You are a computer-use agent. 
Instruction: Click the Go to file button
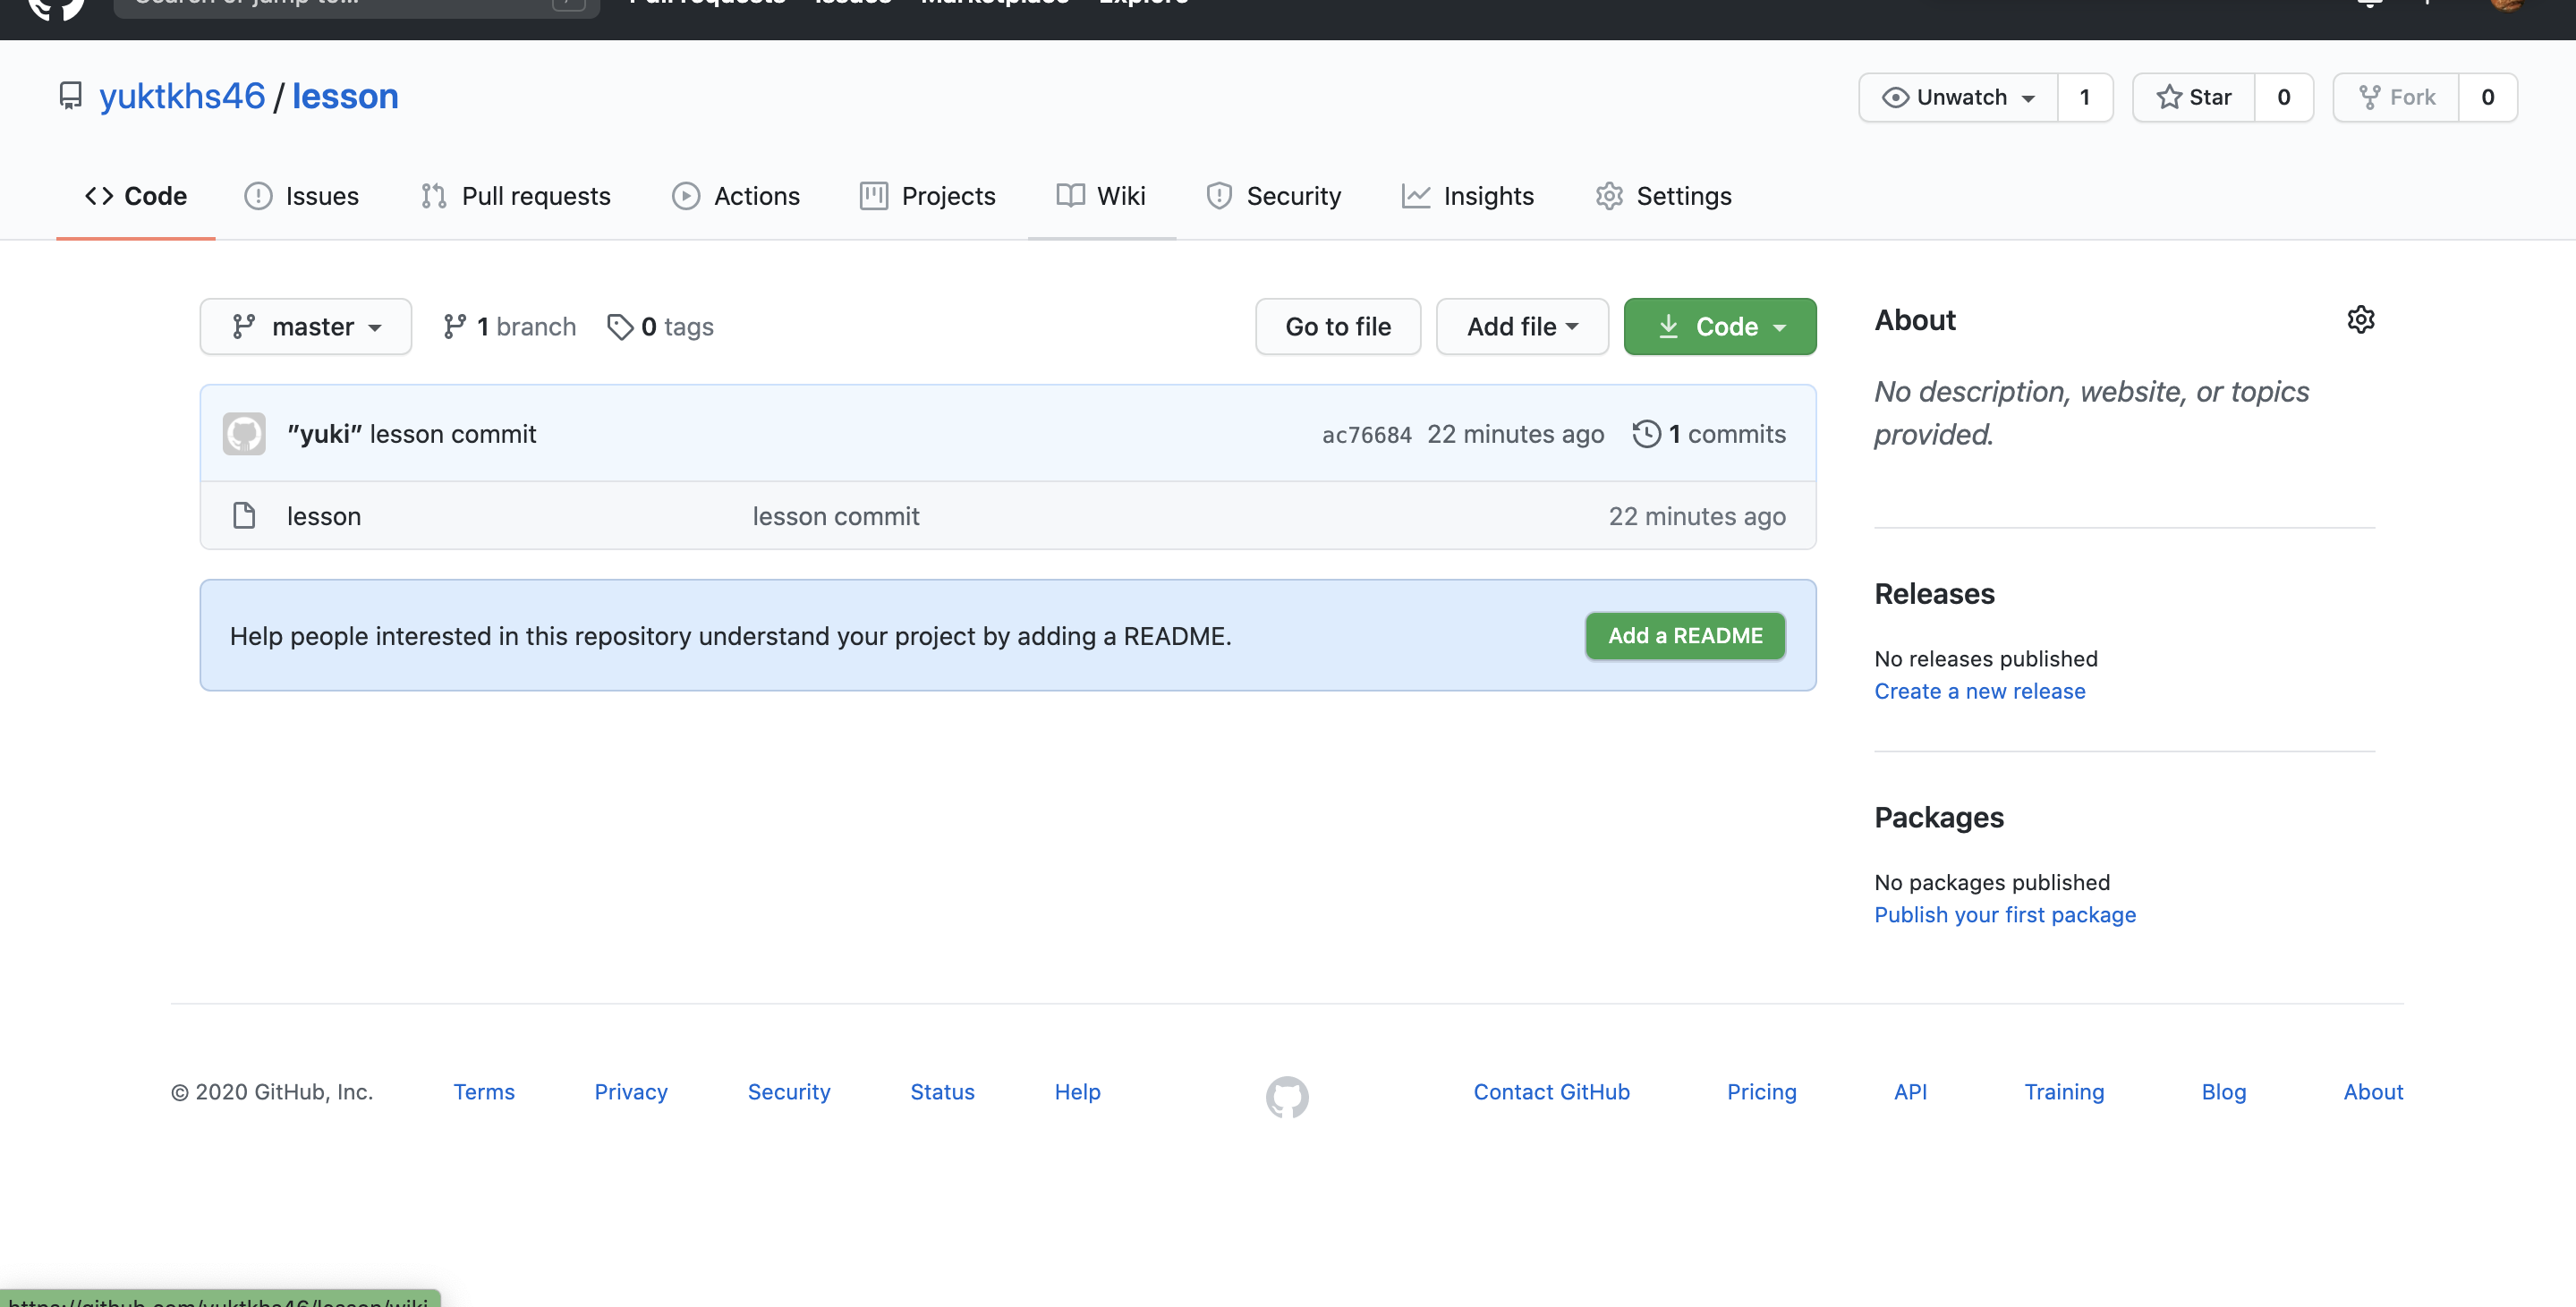(x=1338, y=327)
